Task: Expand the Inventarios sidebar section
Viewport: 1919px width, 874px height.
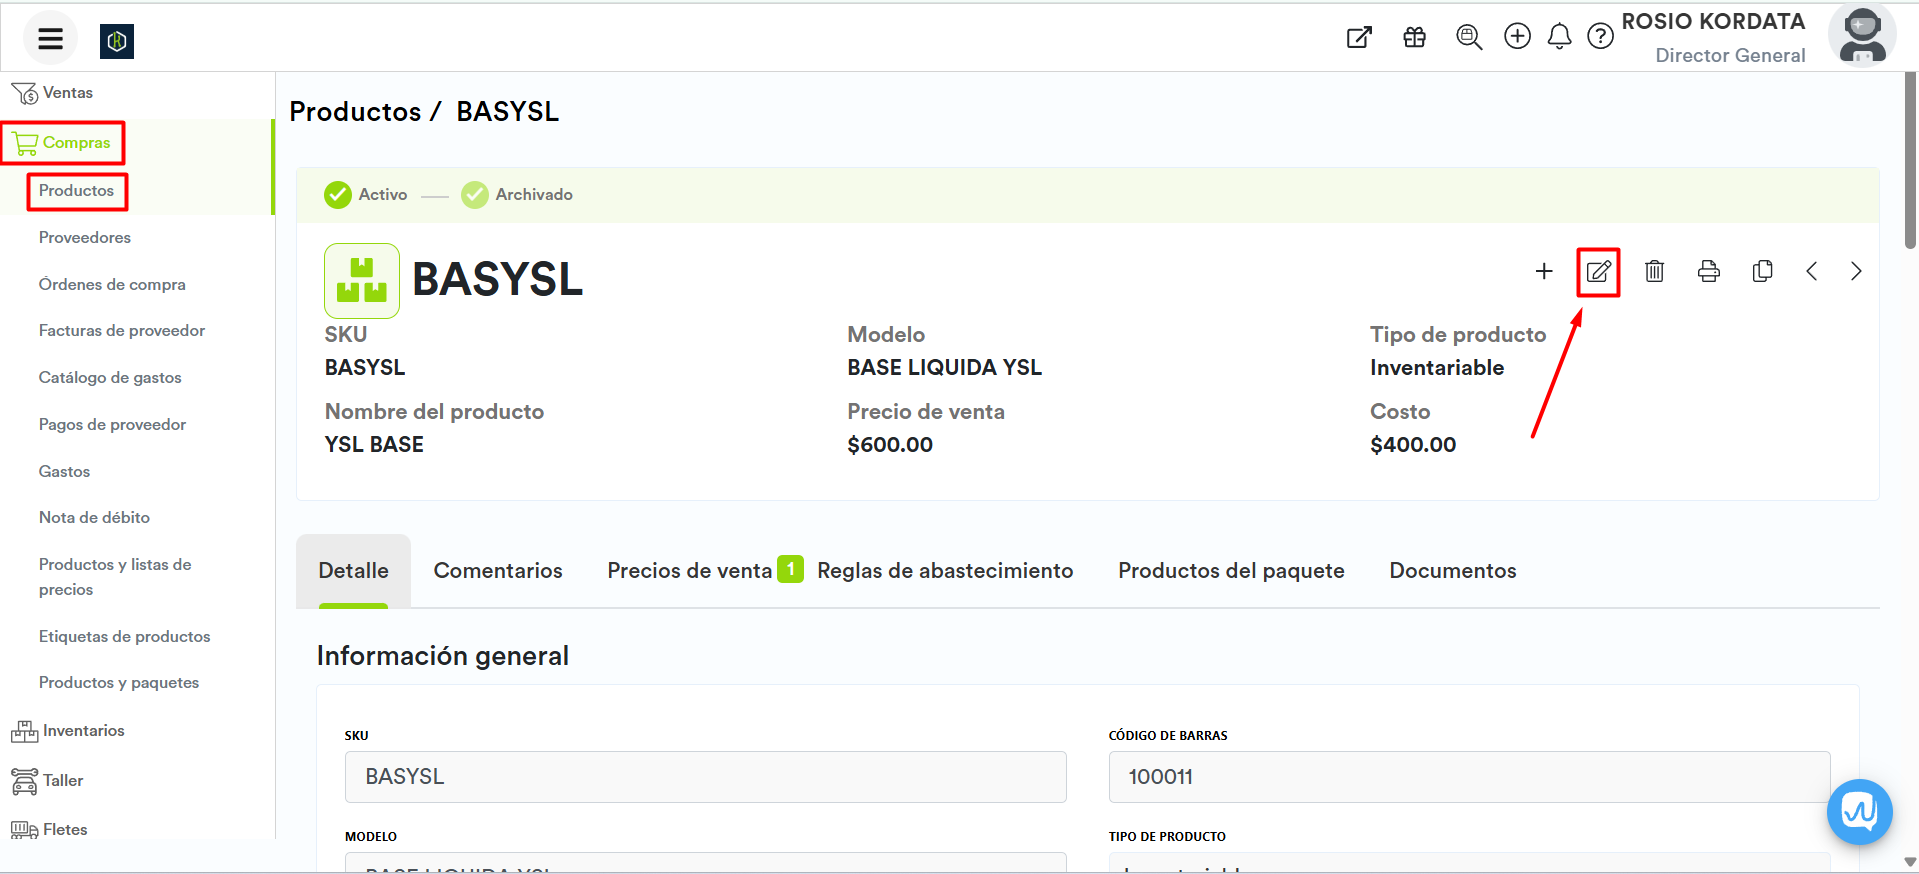Action: 83,731
